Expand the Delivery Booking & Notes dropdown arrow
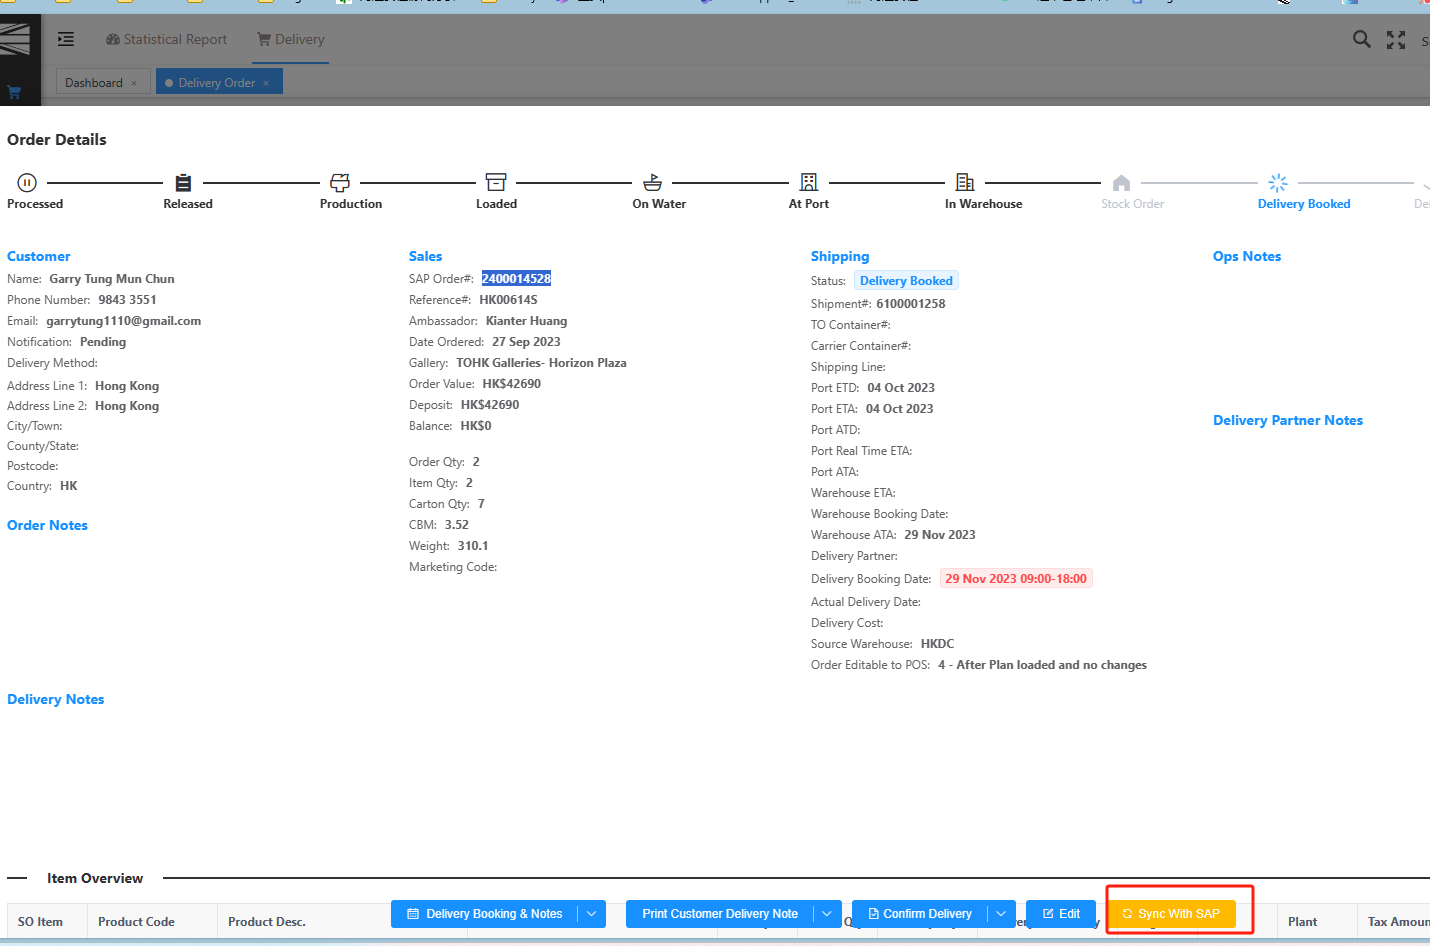Viewport: 1430px width, 946px height. 592,914
